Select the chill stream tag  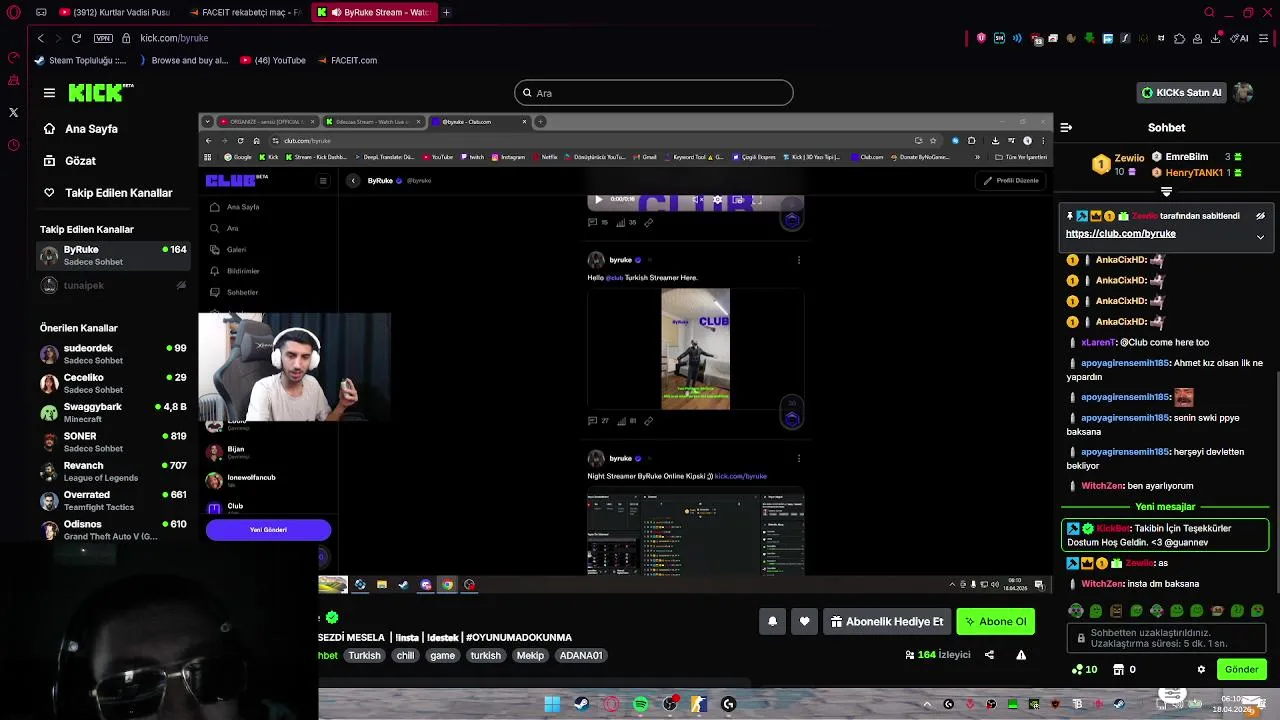pos(405,656)
